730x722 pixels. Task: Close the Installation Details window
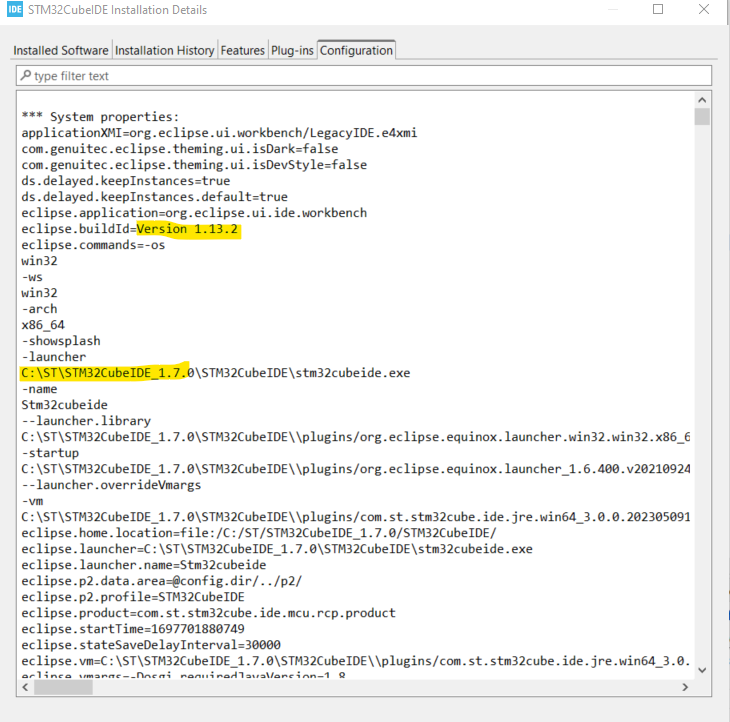coord(704,9)
